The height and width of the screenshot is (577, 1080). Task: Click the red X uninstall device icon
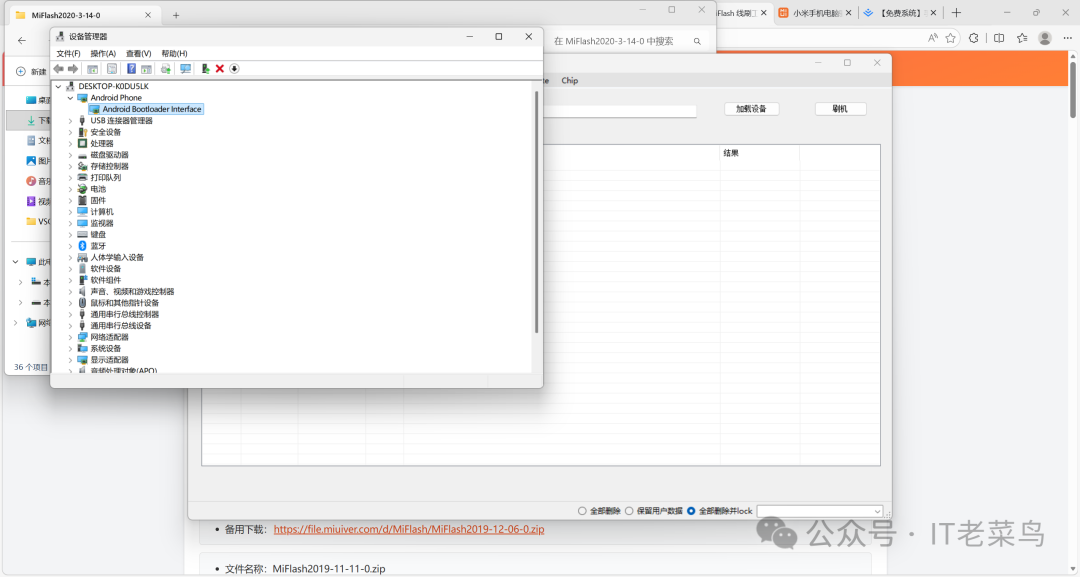click(219, 68)
